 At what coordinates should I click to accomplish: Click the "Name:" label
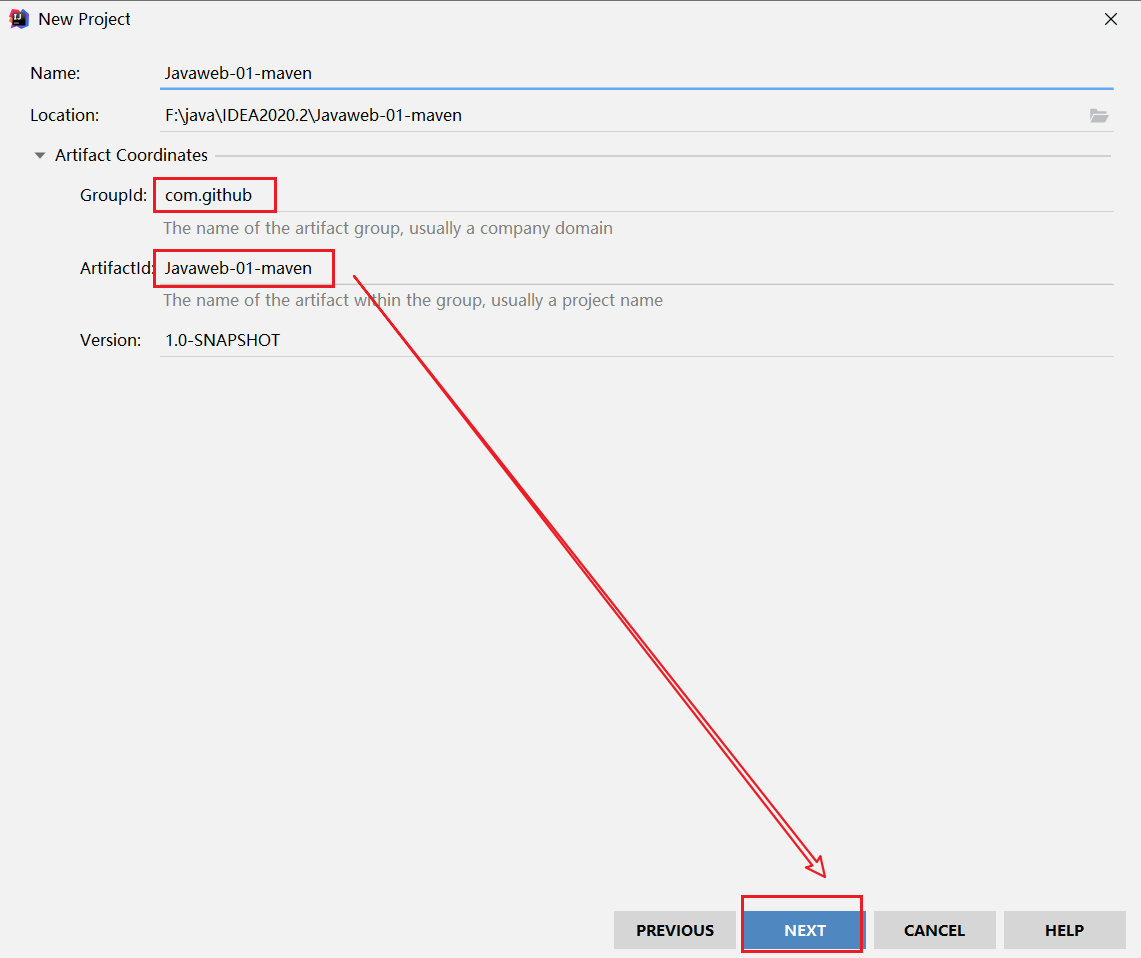pos(55,73)
